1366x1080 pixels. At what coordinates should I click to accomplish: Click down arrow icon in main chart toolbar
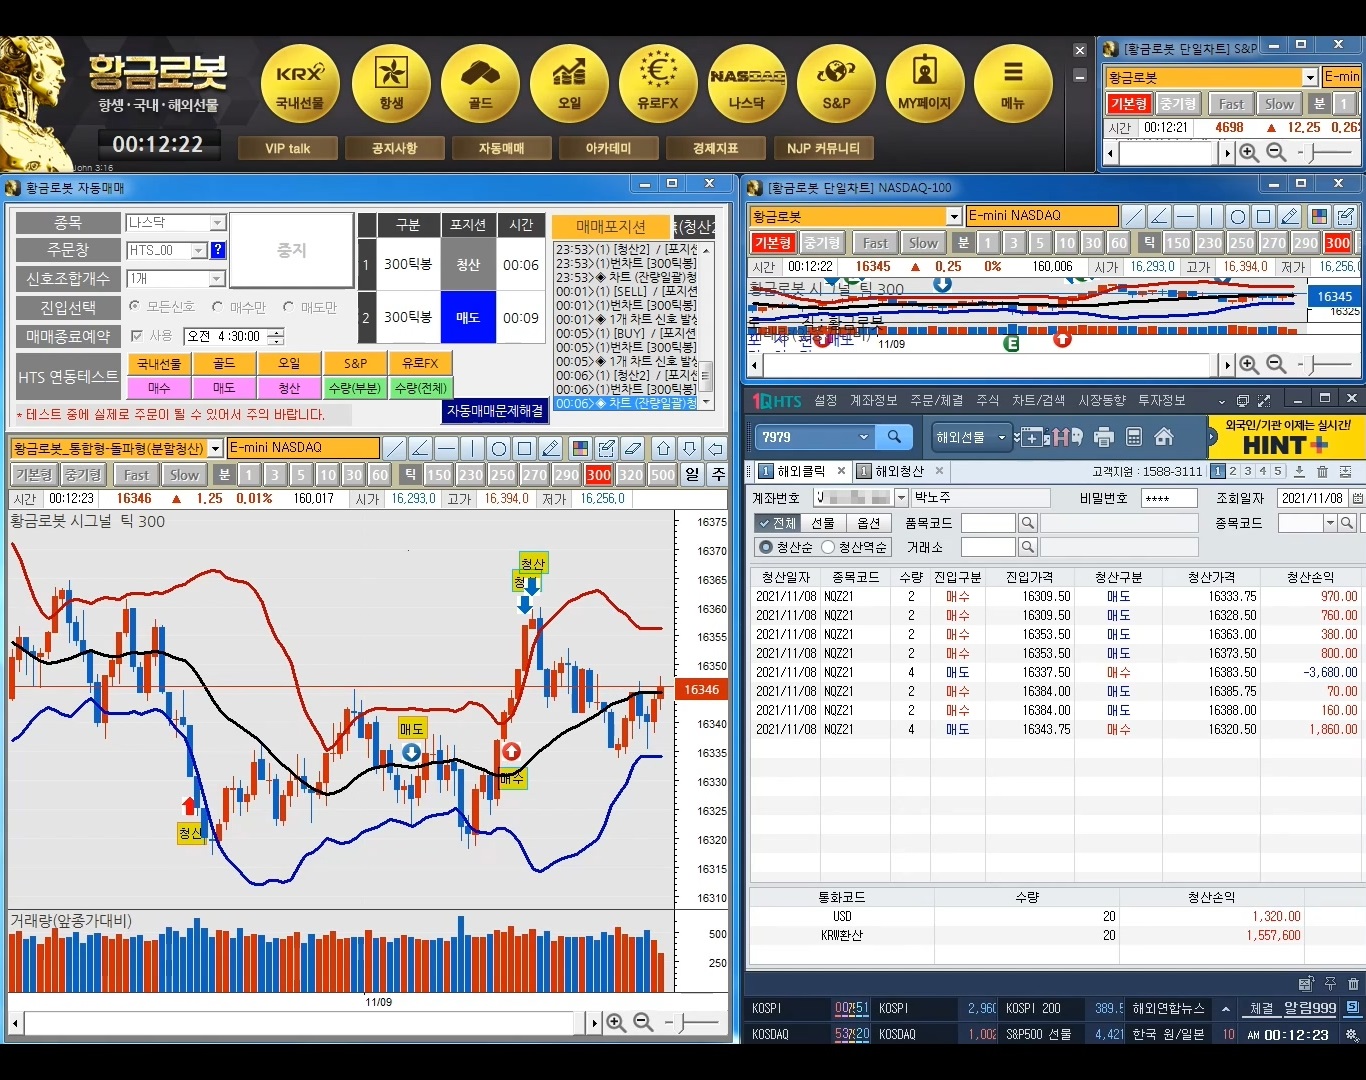pyautogui.click(x=689, y=448)
